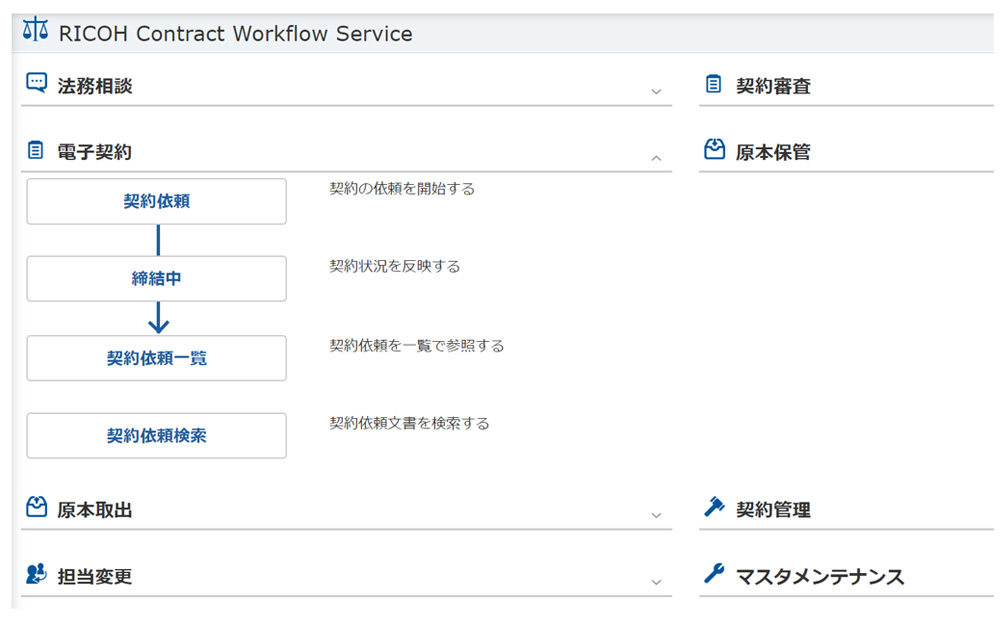This screenshot has width=1008, height=621.
Task: Click the speech bubble icon for 法務相談
Action: (x=36, y=84)
